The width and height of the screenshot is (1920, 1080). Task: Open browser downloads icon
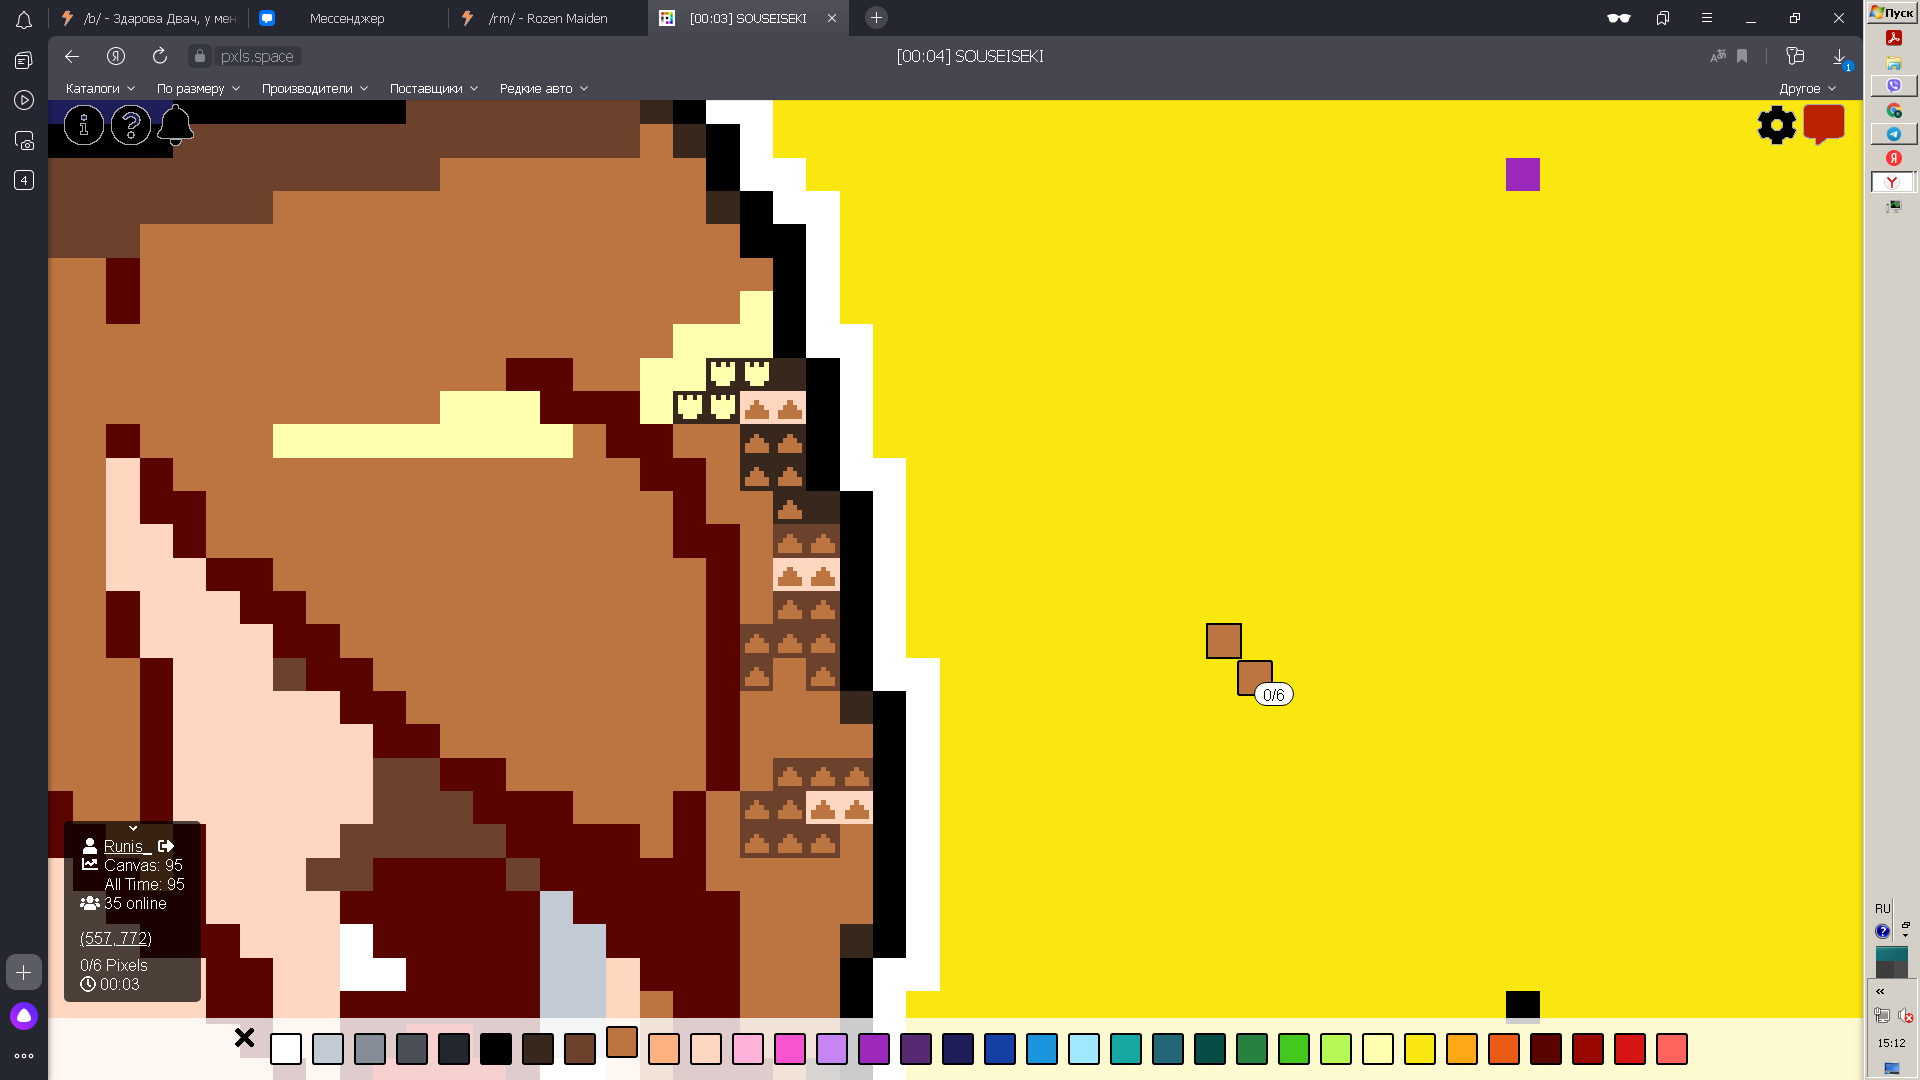tap(1839, 57)
